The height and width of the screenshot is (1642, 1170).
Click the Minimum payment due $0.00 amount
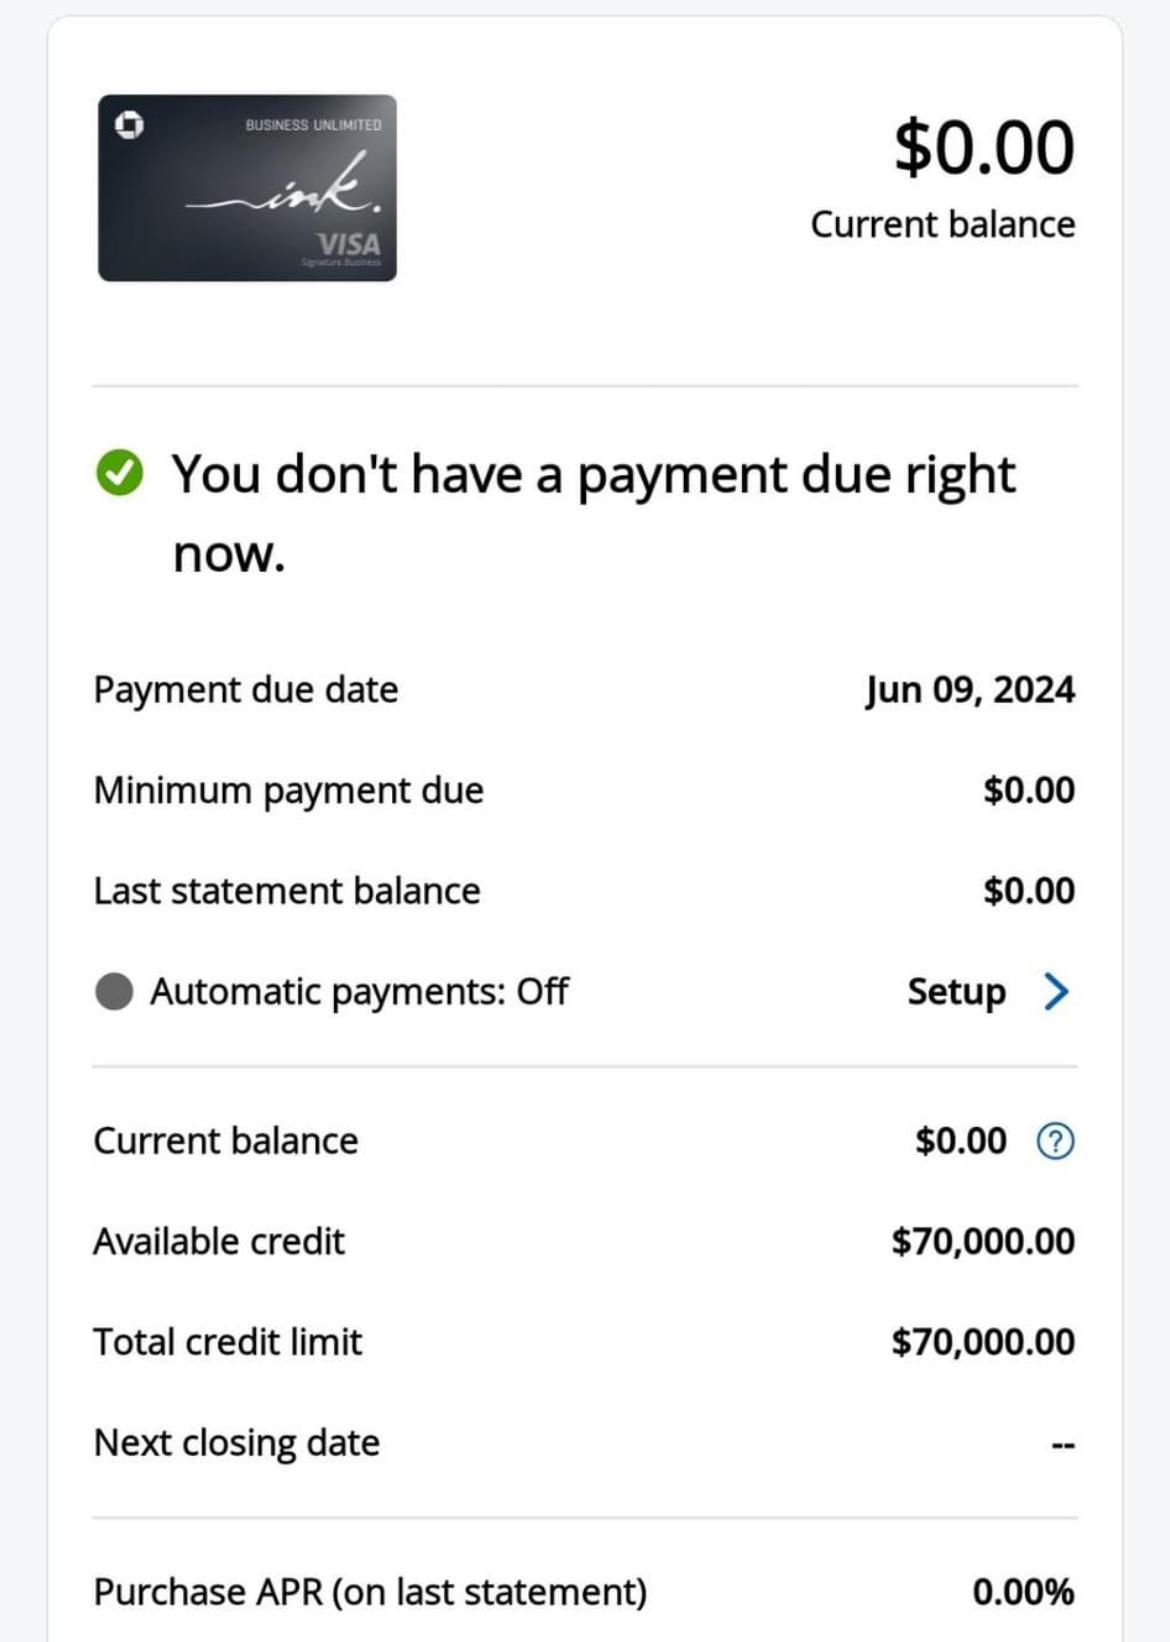pos(1028,790)
